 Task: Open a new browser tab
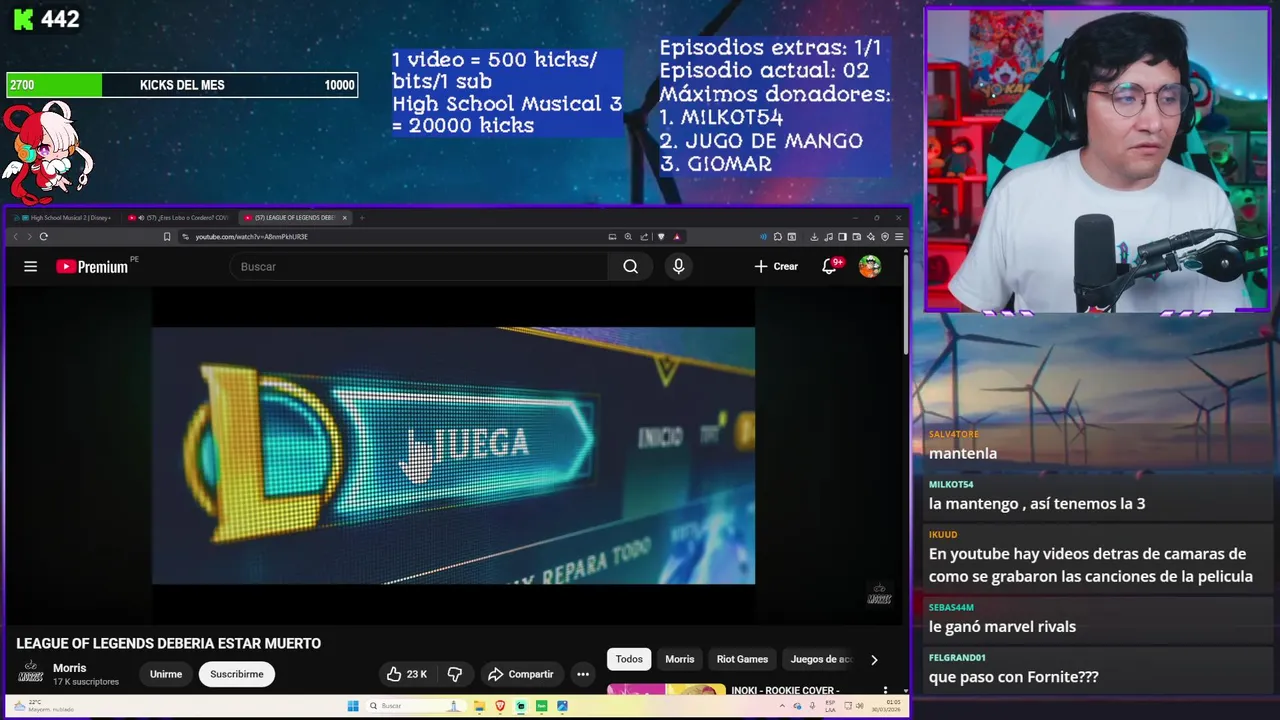[x=362, y=217]
